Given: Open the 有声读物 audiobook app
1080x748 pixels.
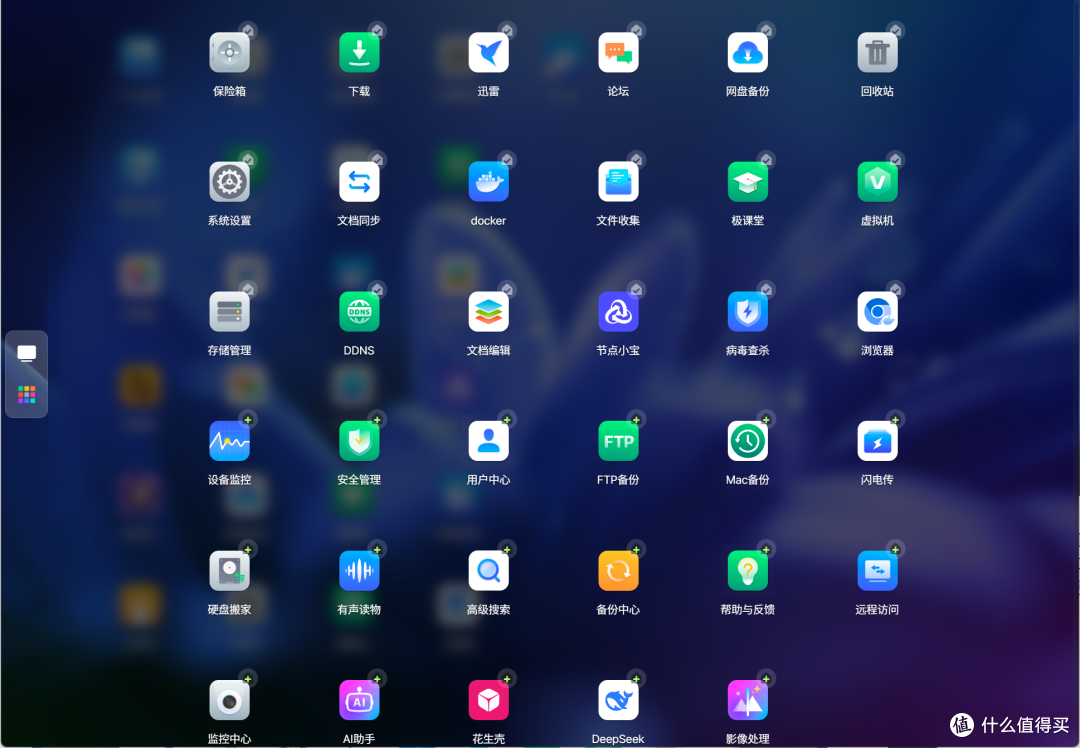Looking at the screenshot, I should (x=359, y=571).
